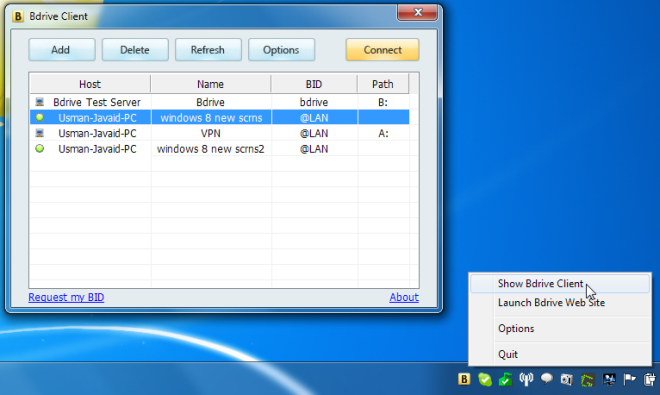Image resolution: width=660 pixels, height=395 pixels.
Task: Open Options in the Bdrive Client toolbar
Action: click(x=282, y=50)
